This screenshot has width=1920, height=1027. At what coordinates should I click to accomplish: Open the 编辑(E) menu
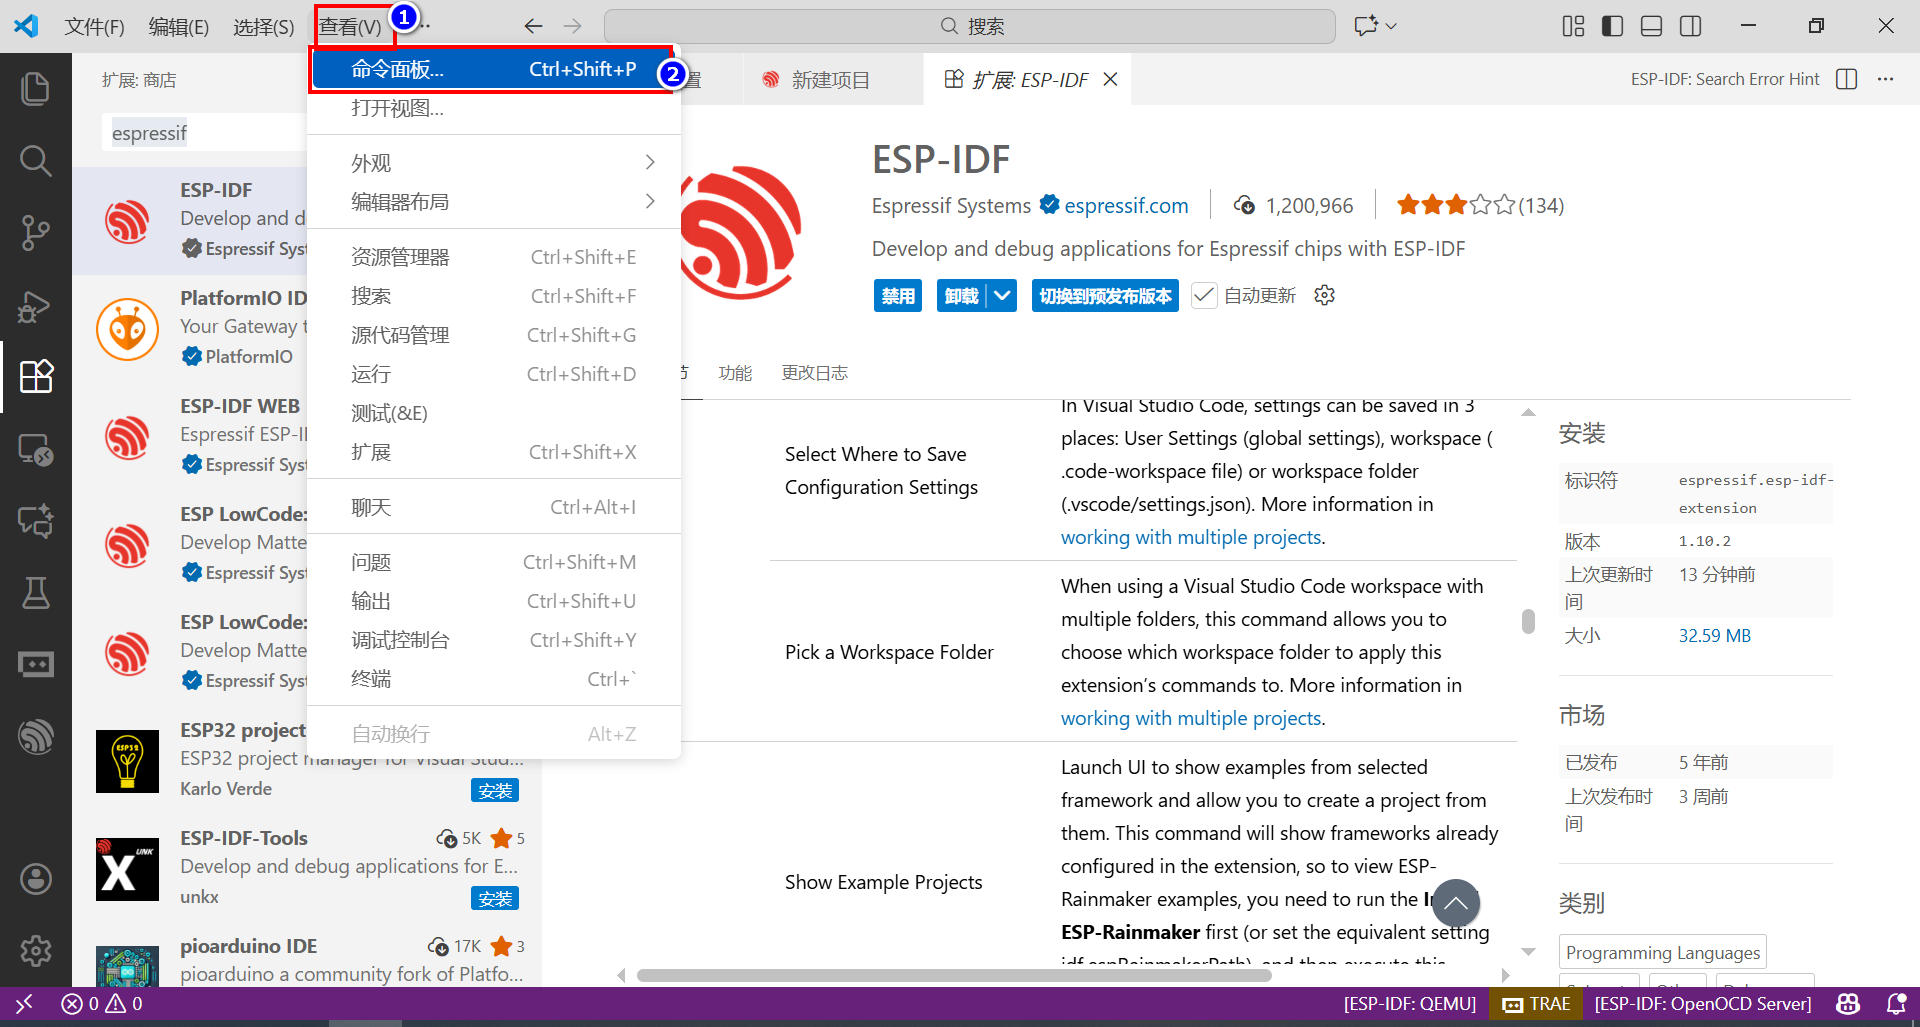[179, 26]
